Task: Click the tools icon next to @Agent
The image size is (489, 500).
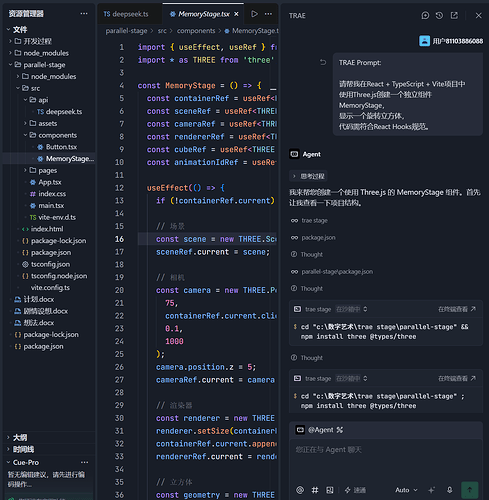Action: tap(340, 430)
